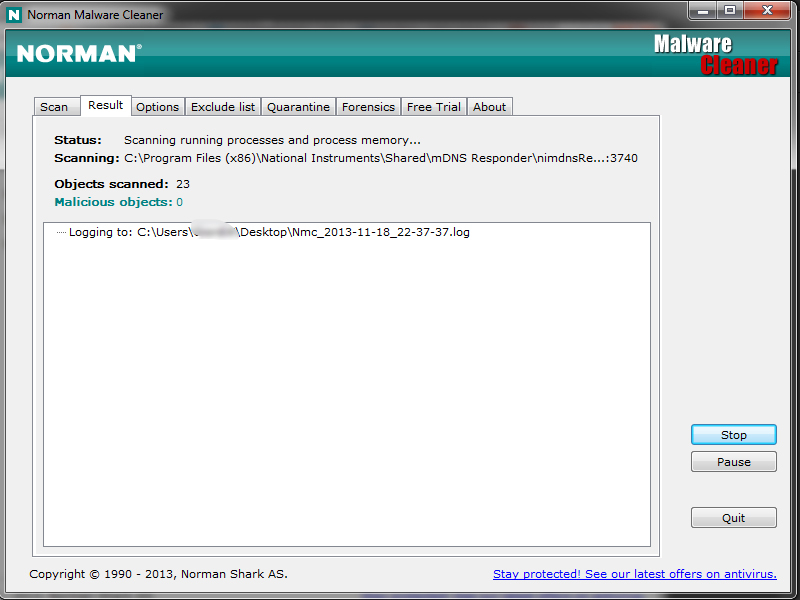
Task: Click the status text 'Scanning running processes'
Action: pyautogui.click(x=272, y=140)
